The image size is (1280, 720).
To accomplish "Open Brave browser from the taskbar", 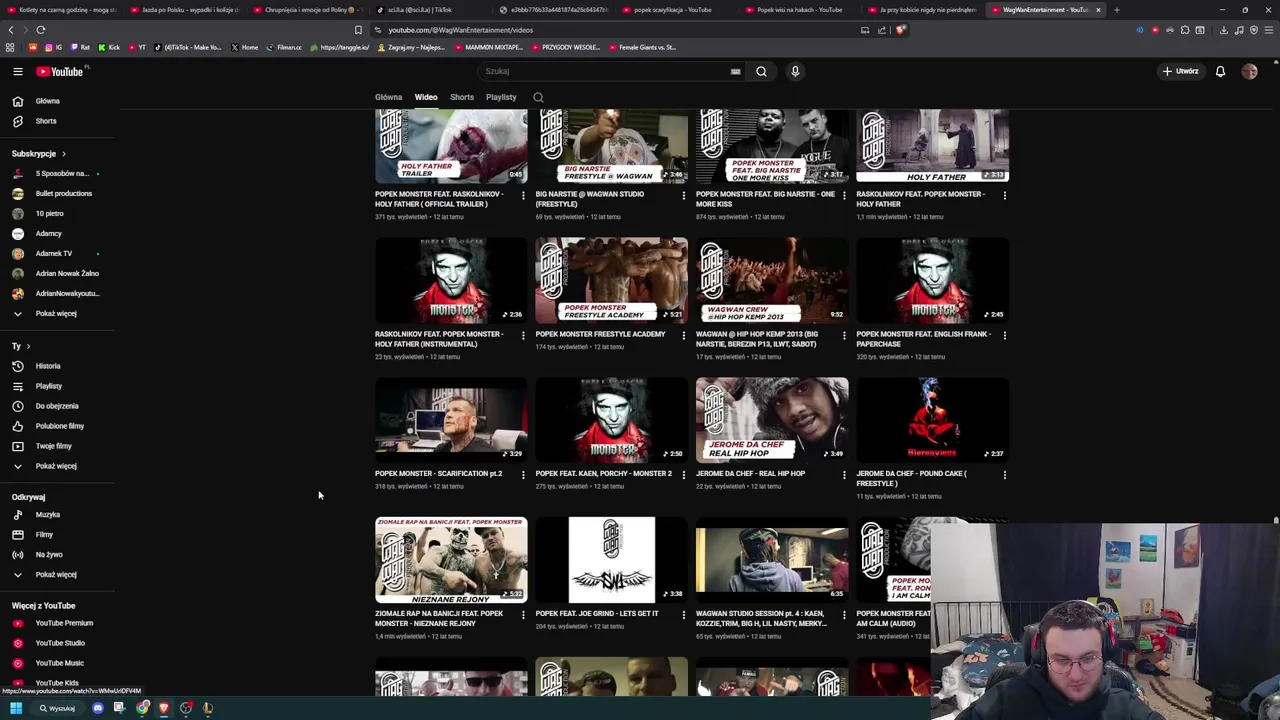I will click(164, 708).
